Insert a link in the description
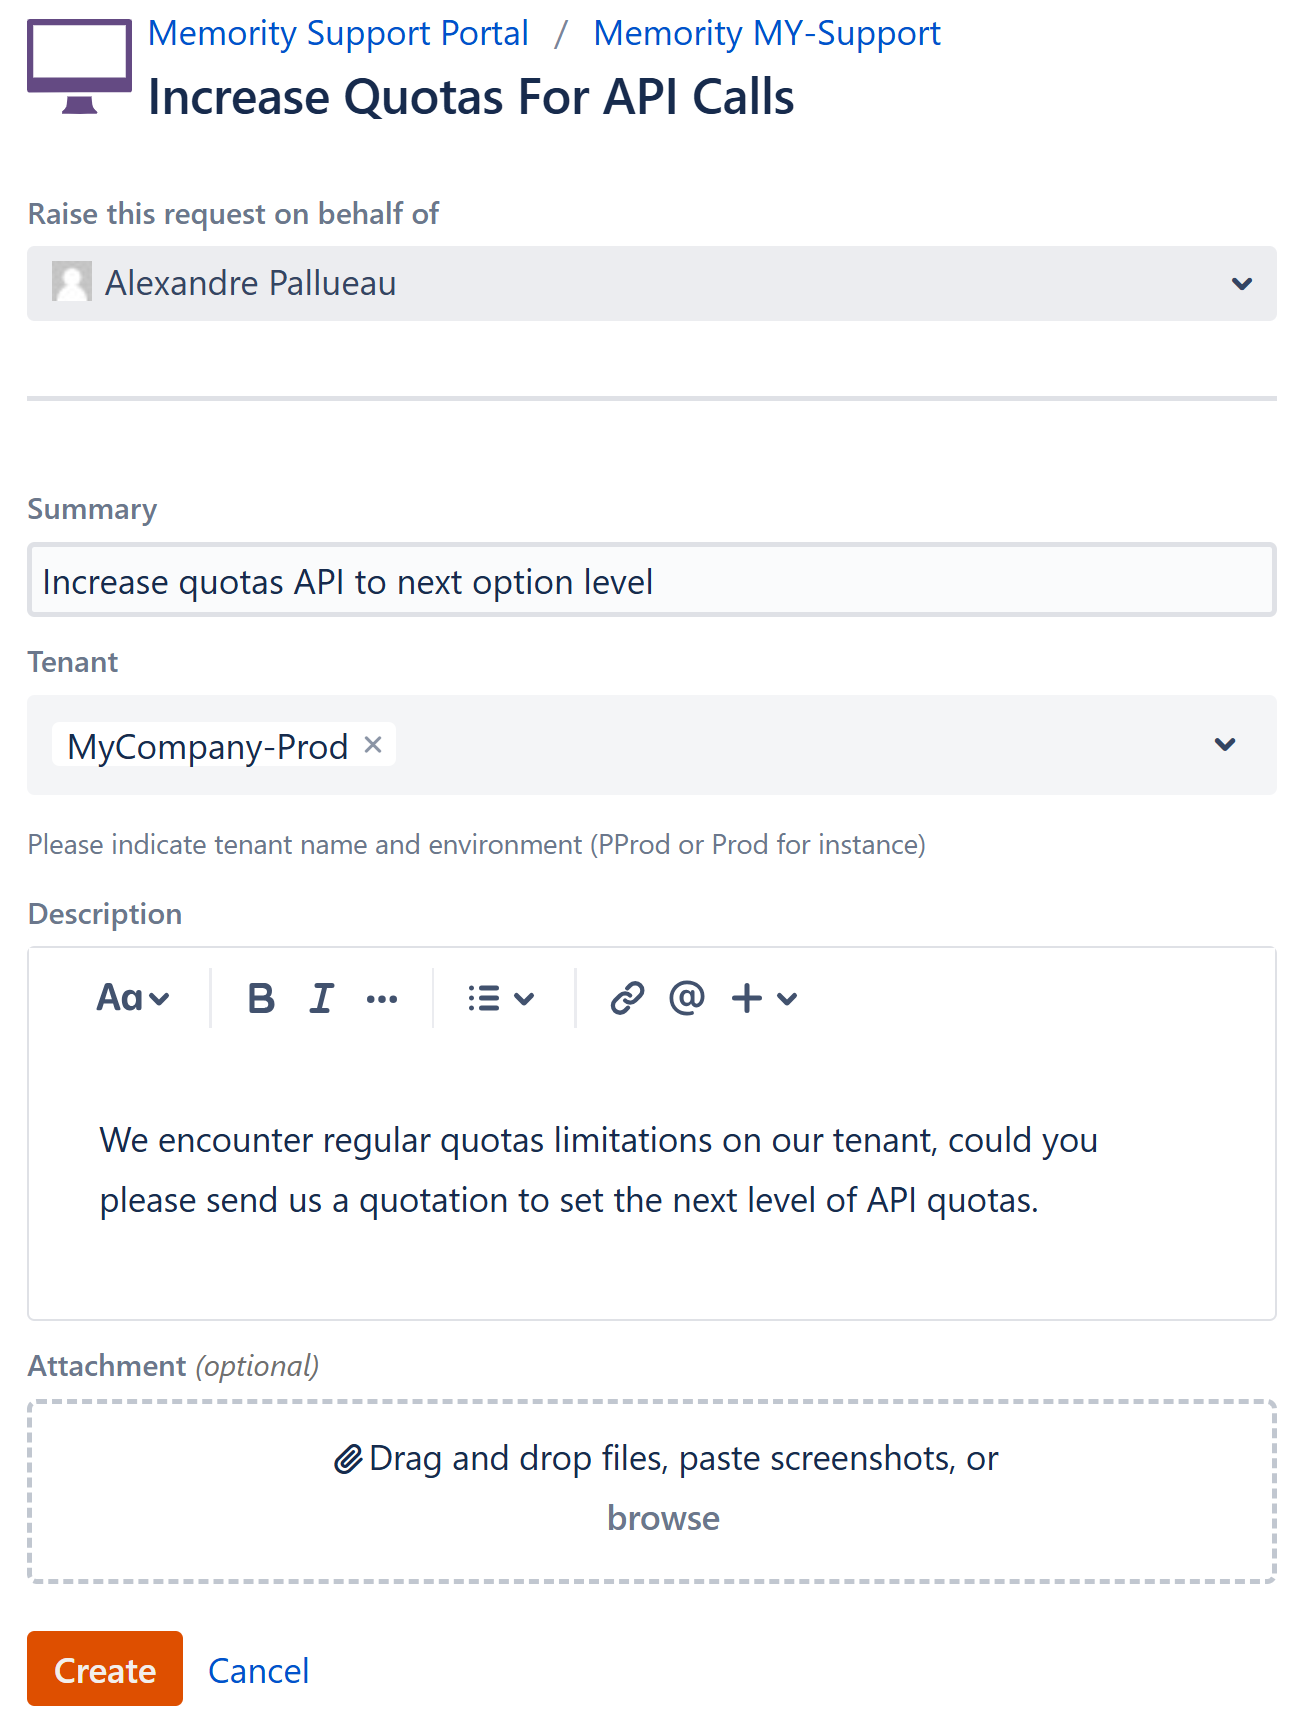Screen dimensions: 1310x1725 click(627, 998)
